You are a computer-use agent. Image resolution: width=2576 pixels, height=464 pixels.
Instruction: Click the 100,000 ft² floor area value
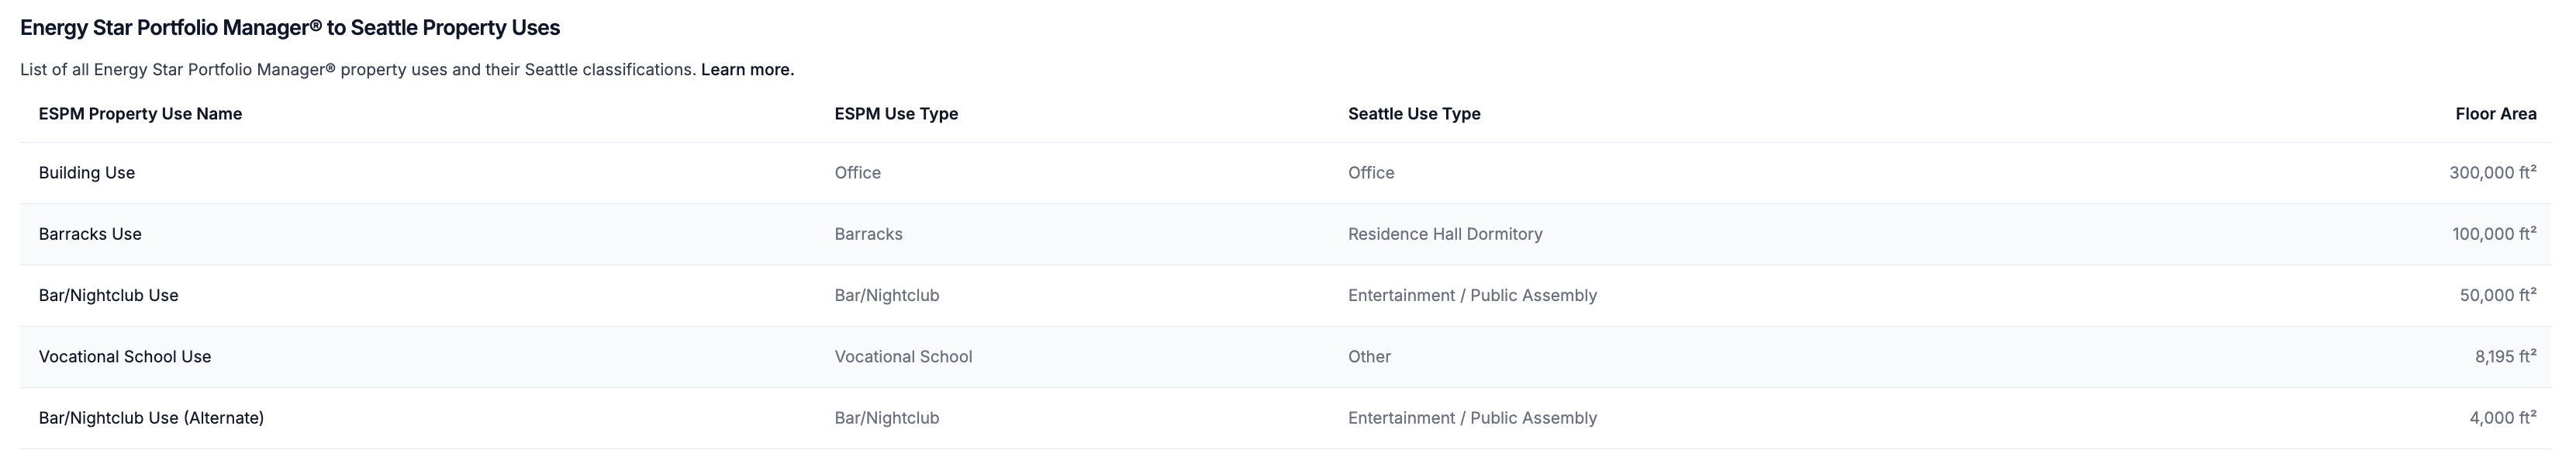tap(2493, 234)
